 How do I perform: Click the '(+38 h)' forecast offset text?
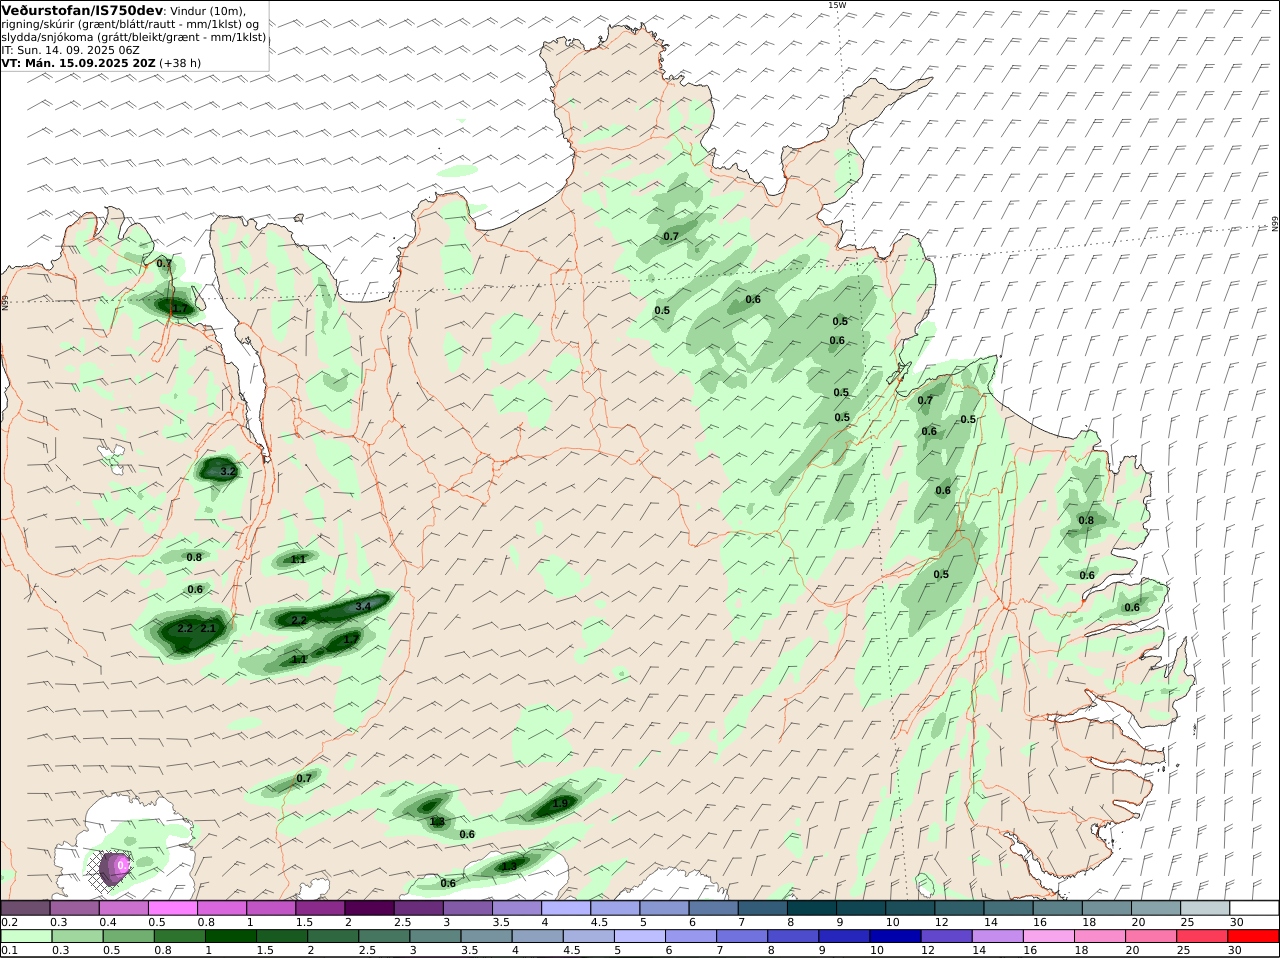(x=180, y=62)
